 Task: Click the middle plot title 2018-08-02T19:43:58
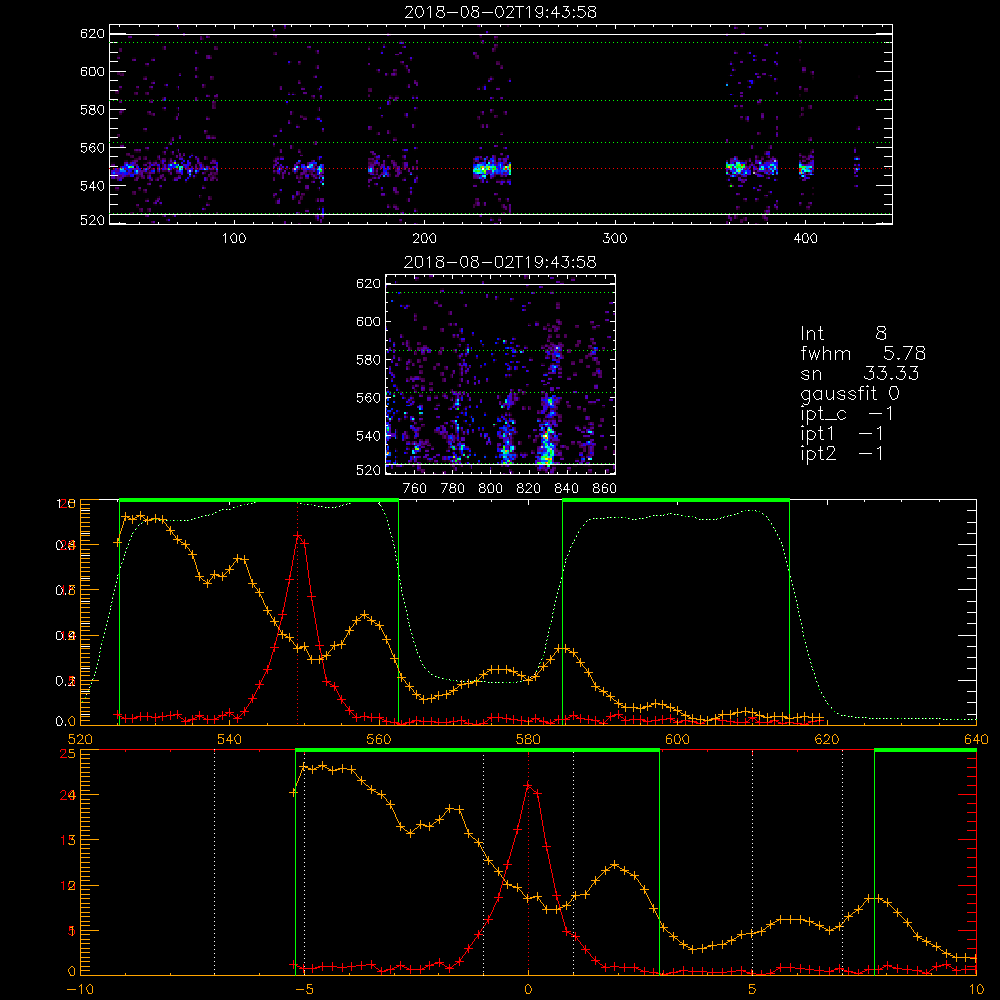pos(500,262)
